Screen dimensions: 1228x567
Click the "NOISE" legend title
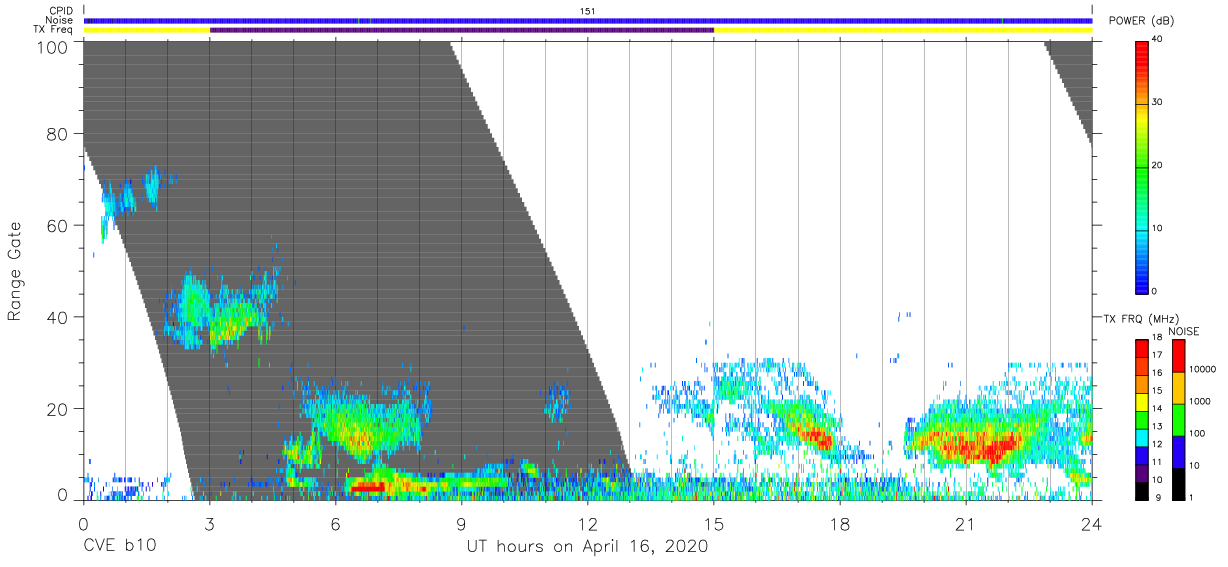1183,331
